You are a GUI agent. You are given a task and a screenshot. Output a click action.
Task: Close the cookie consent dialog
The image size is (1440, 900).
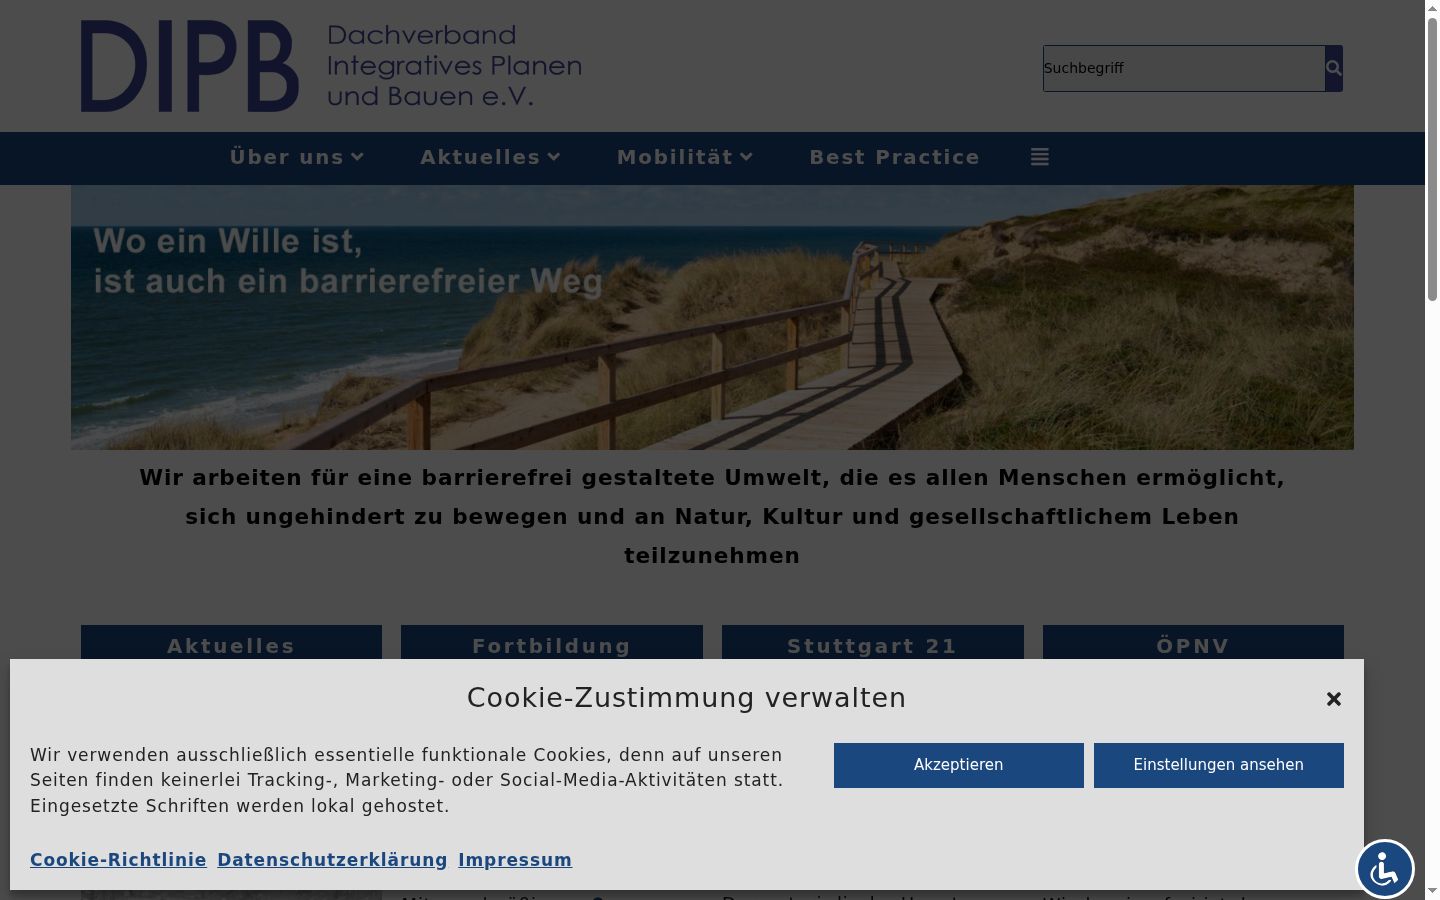(1334, 699)
